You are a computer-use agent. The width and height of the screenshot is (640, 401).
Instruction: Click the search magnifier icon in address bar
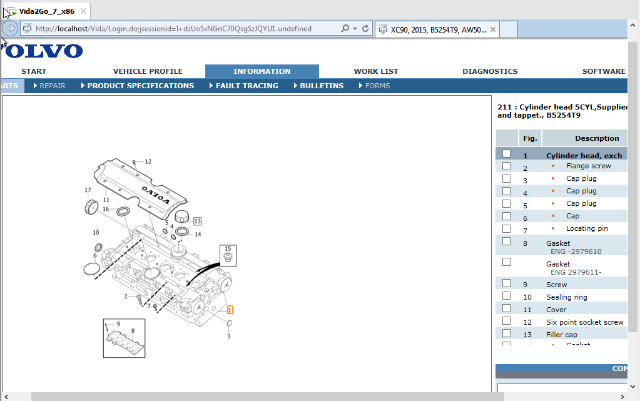[345, 29]
